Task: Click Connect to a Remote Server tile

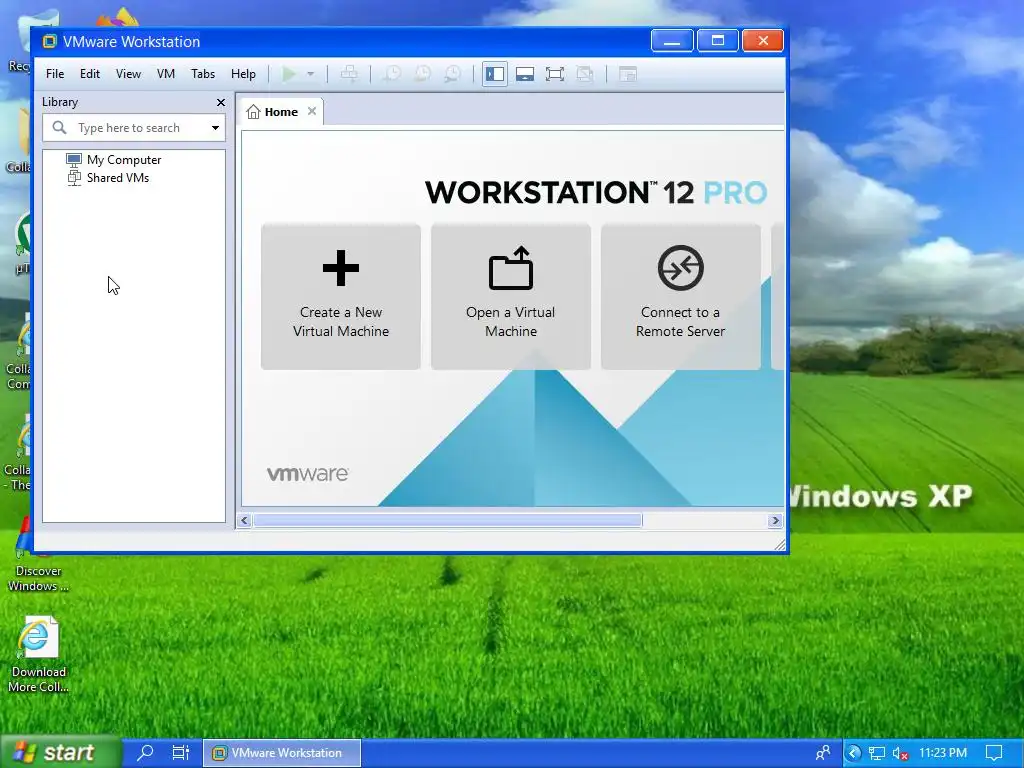Action: (x=680, y=296)
